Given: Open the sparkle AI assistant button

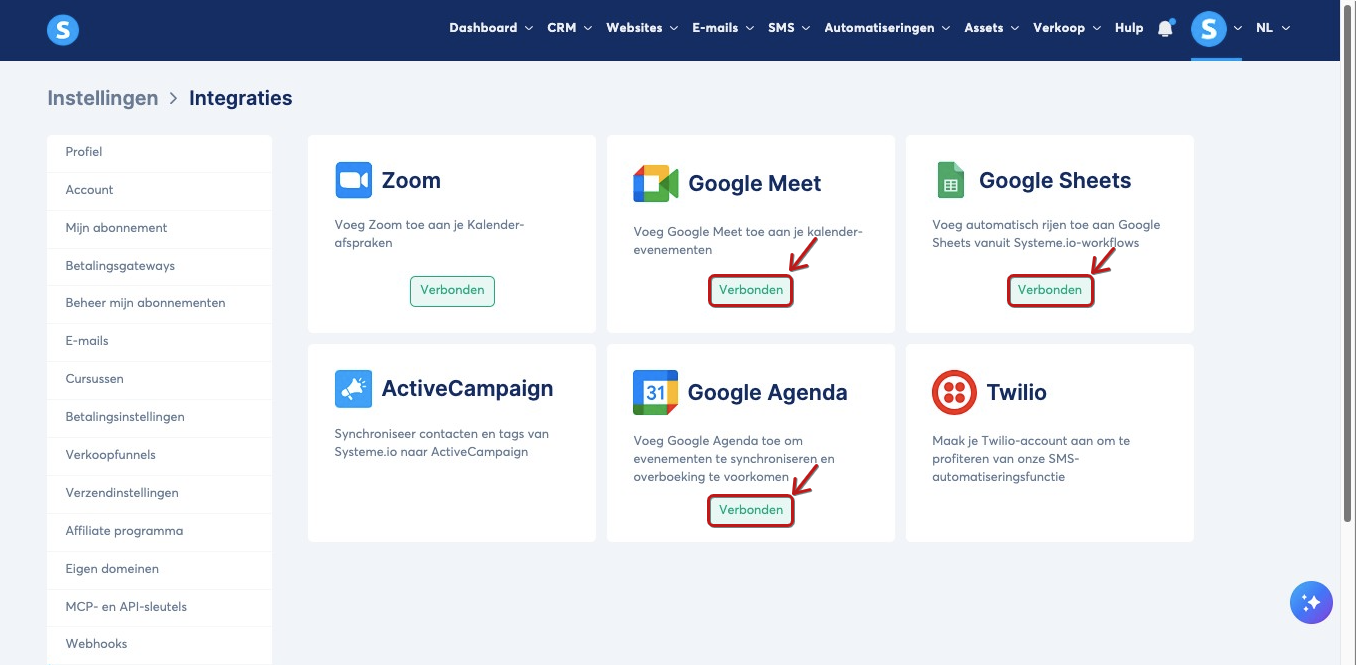Looking at the screenshot, I should coord(1312,603).
